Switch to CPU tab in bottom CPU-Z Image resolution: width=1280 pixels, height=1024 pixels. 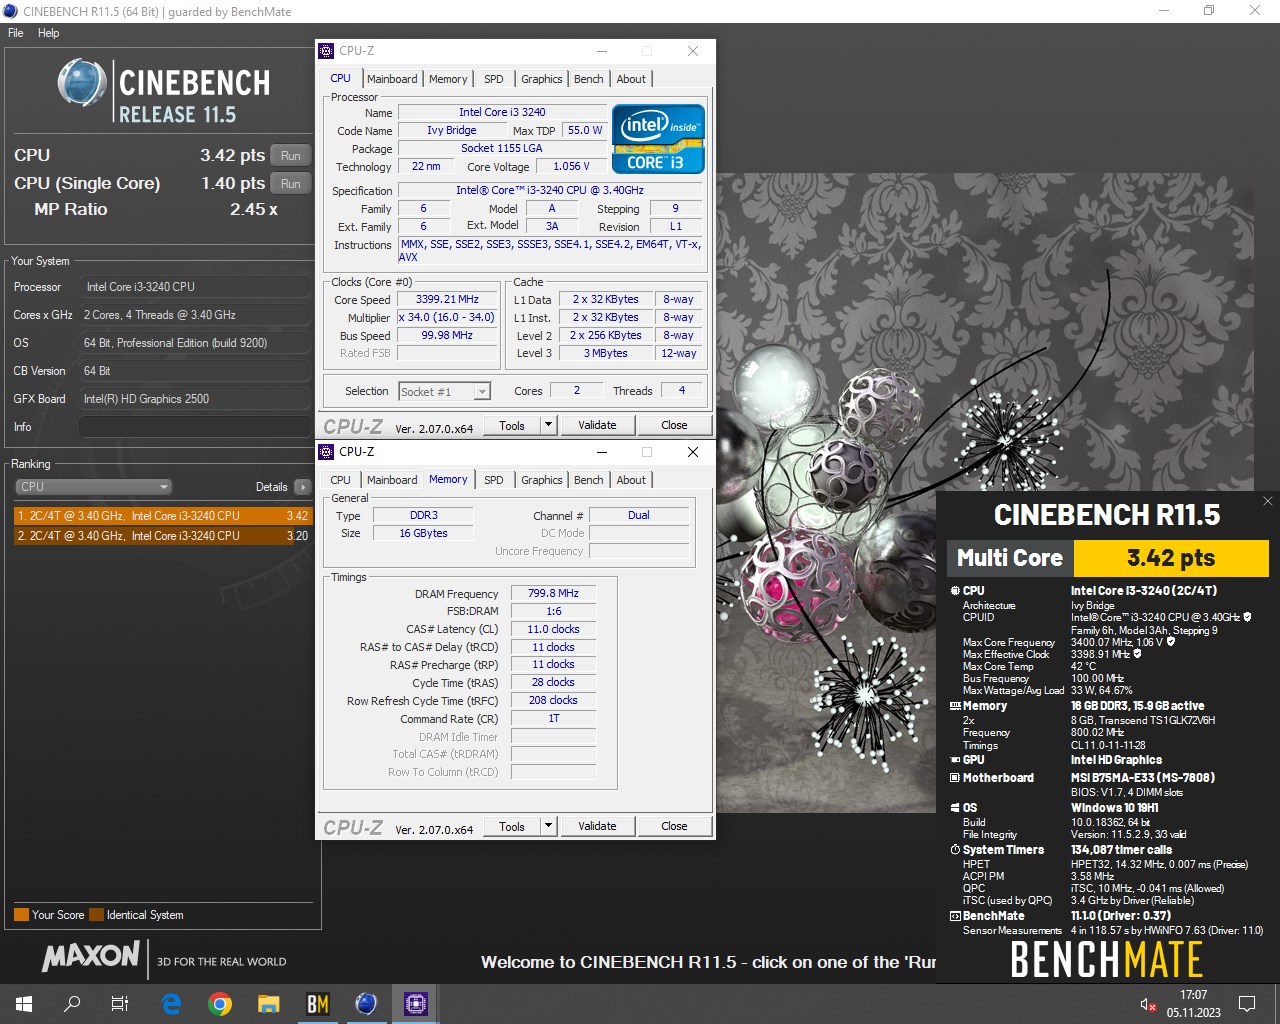tap(341, 480)
